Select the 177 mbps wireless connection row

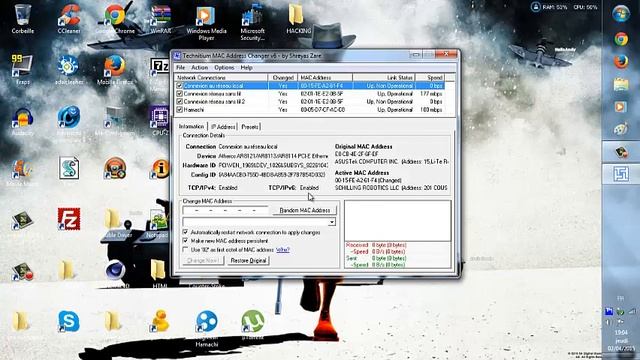coord(310,93)
